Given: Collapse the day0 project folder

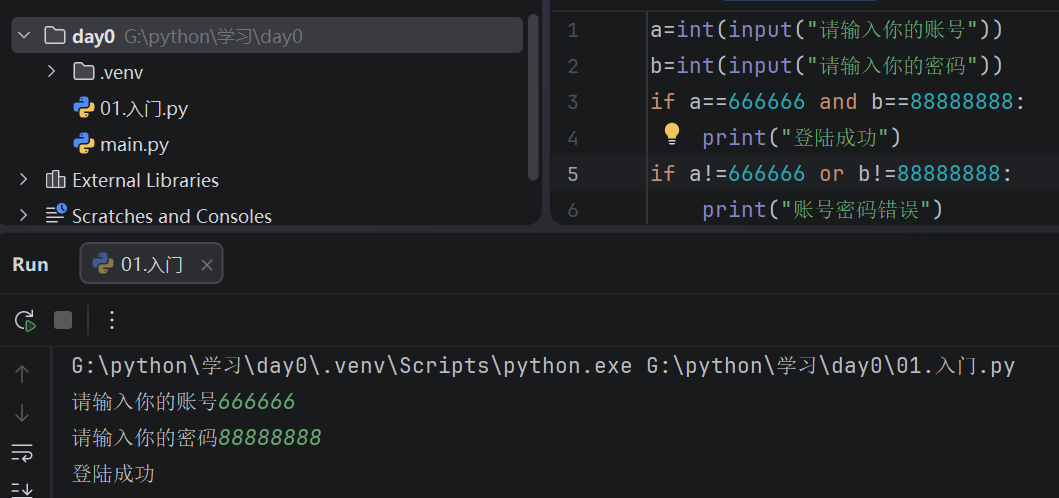Looking at the screenshot, I should pos(24,36).
